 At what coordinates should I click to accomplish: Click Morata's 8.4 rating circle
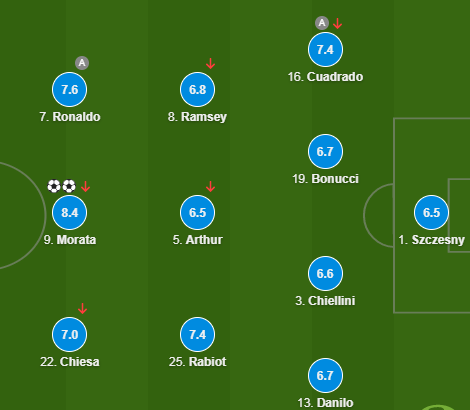tap(70, 212)
